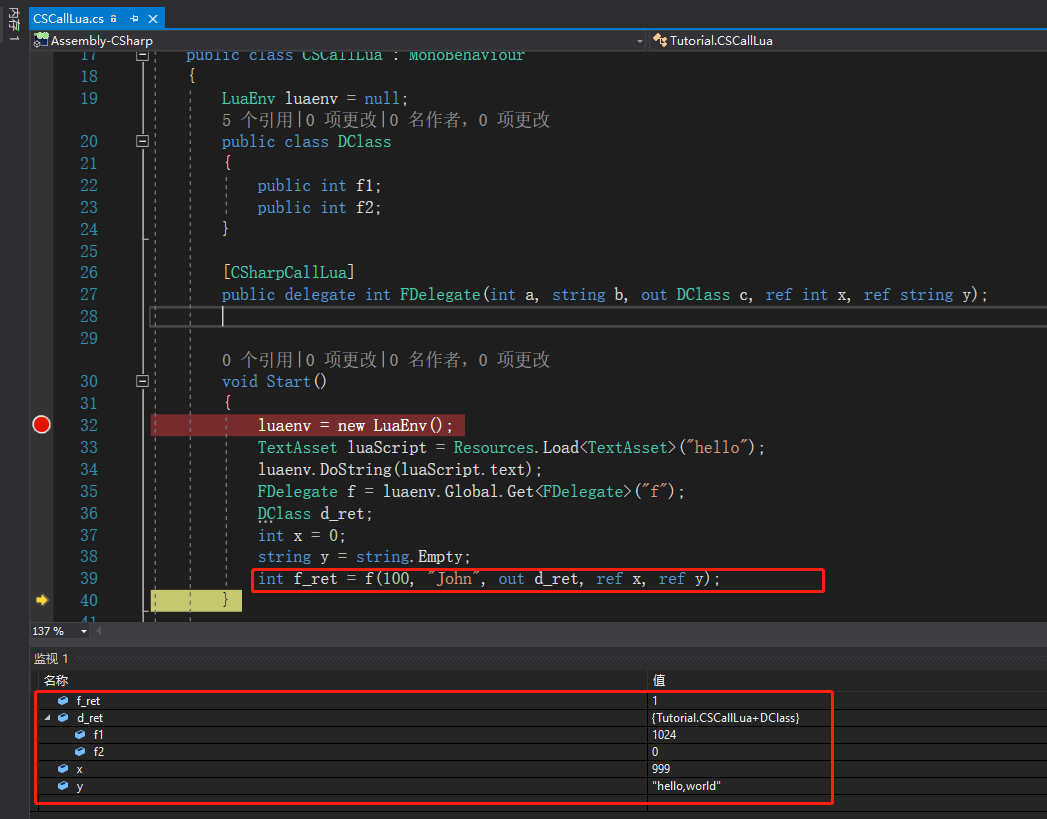This screenshot has width=1047, height=819.
Task: Switch to the CSCallLua.cs tab
Action: [69, 19]
